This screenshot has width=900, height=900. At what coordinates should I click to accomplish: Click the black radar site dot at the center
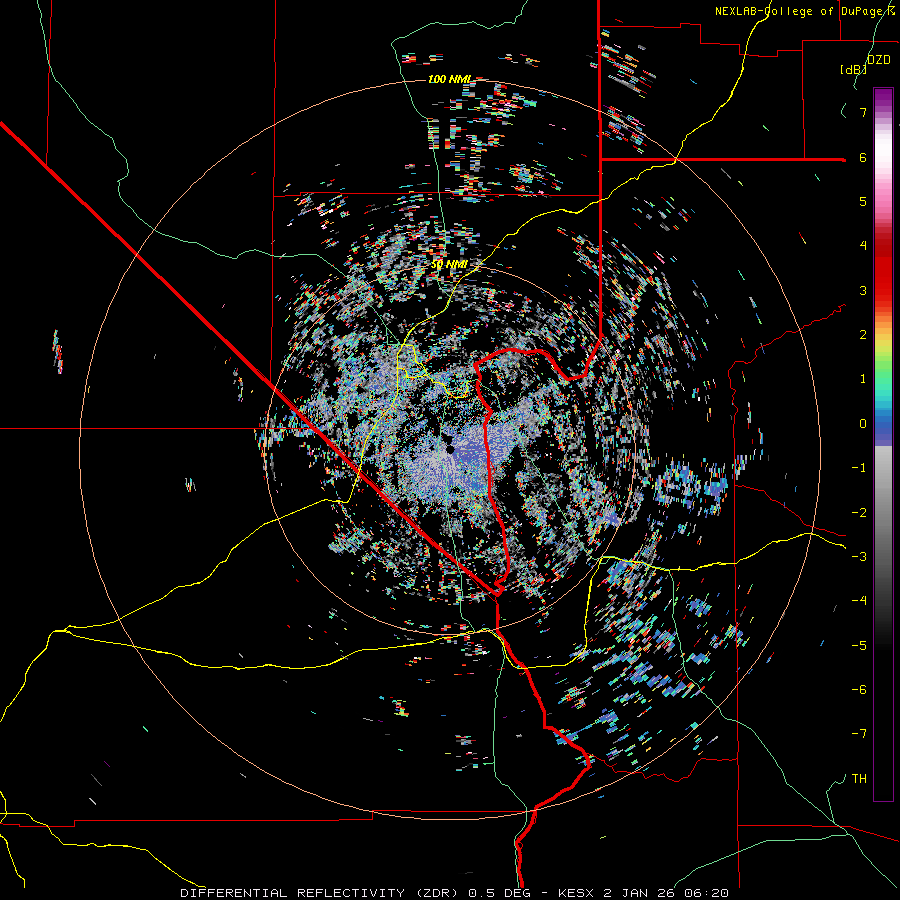[451, 449]
